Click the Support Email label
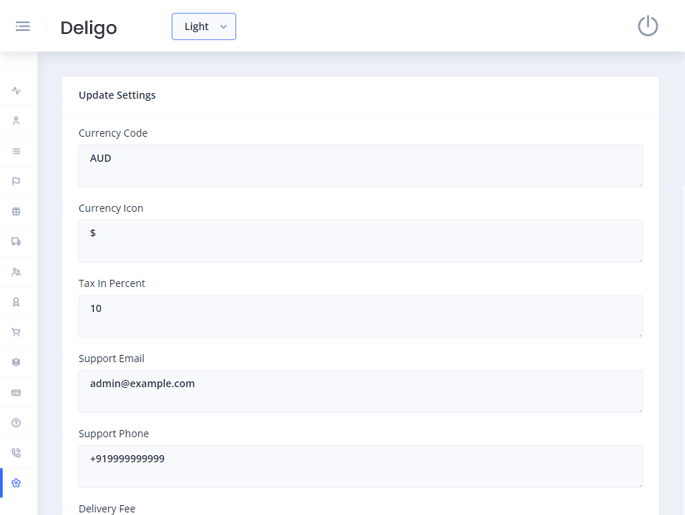Image resolution: width=685 pixels, height=515 pixels. click(111, 359)
